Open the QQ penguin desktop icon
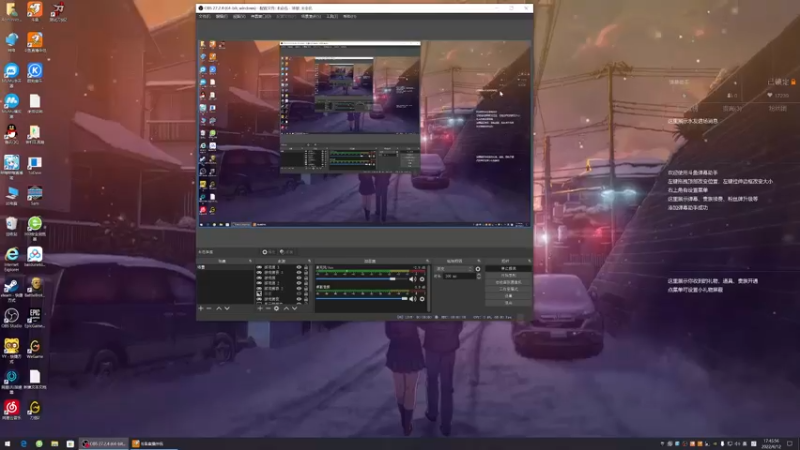800x450 pixels. pyautogui.click(x=11, y=134)
